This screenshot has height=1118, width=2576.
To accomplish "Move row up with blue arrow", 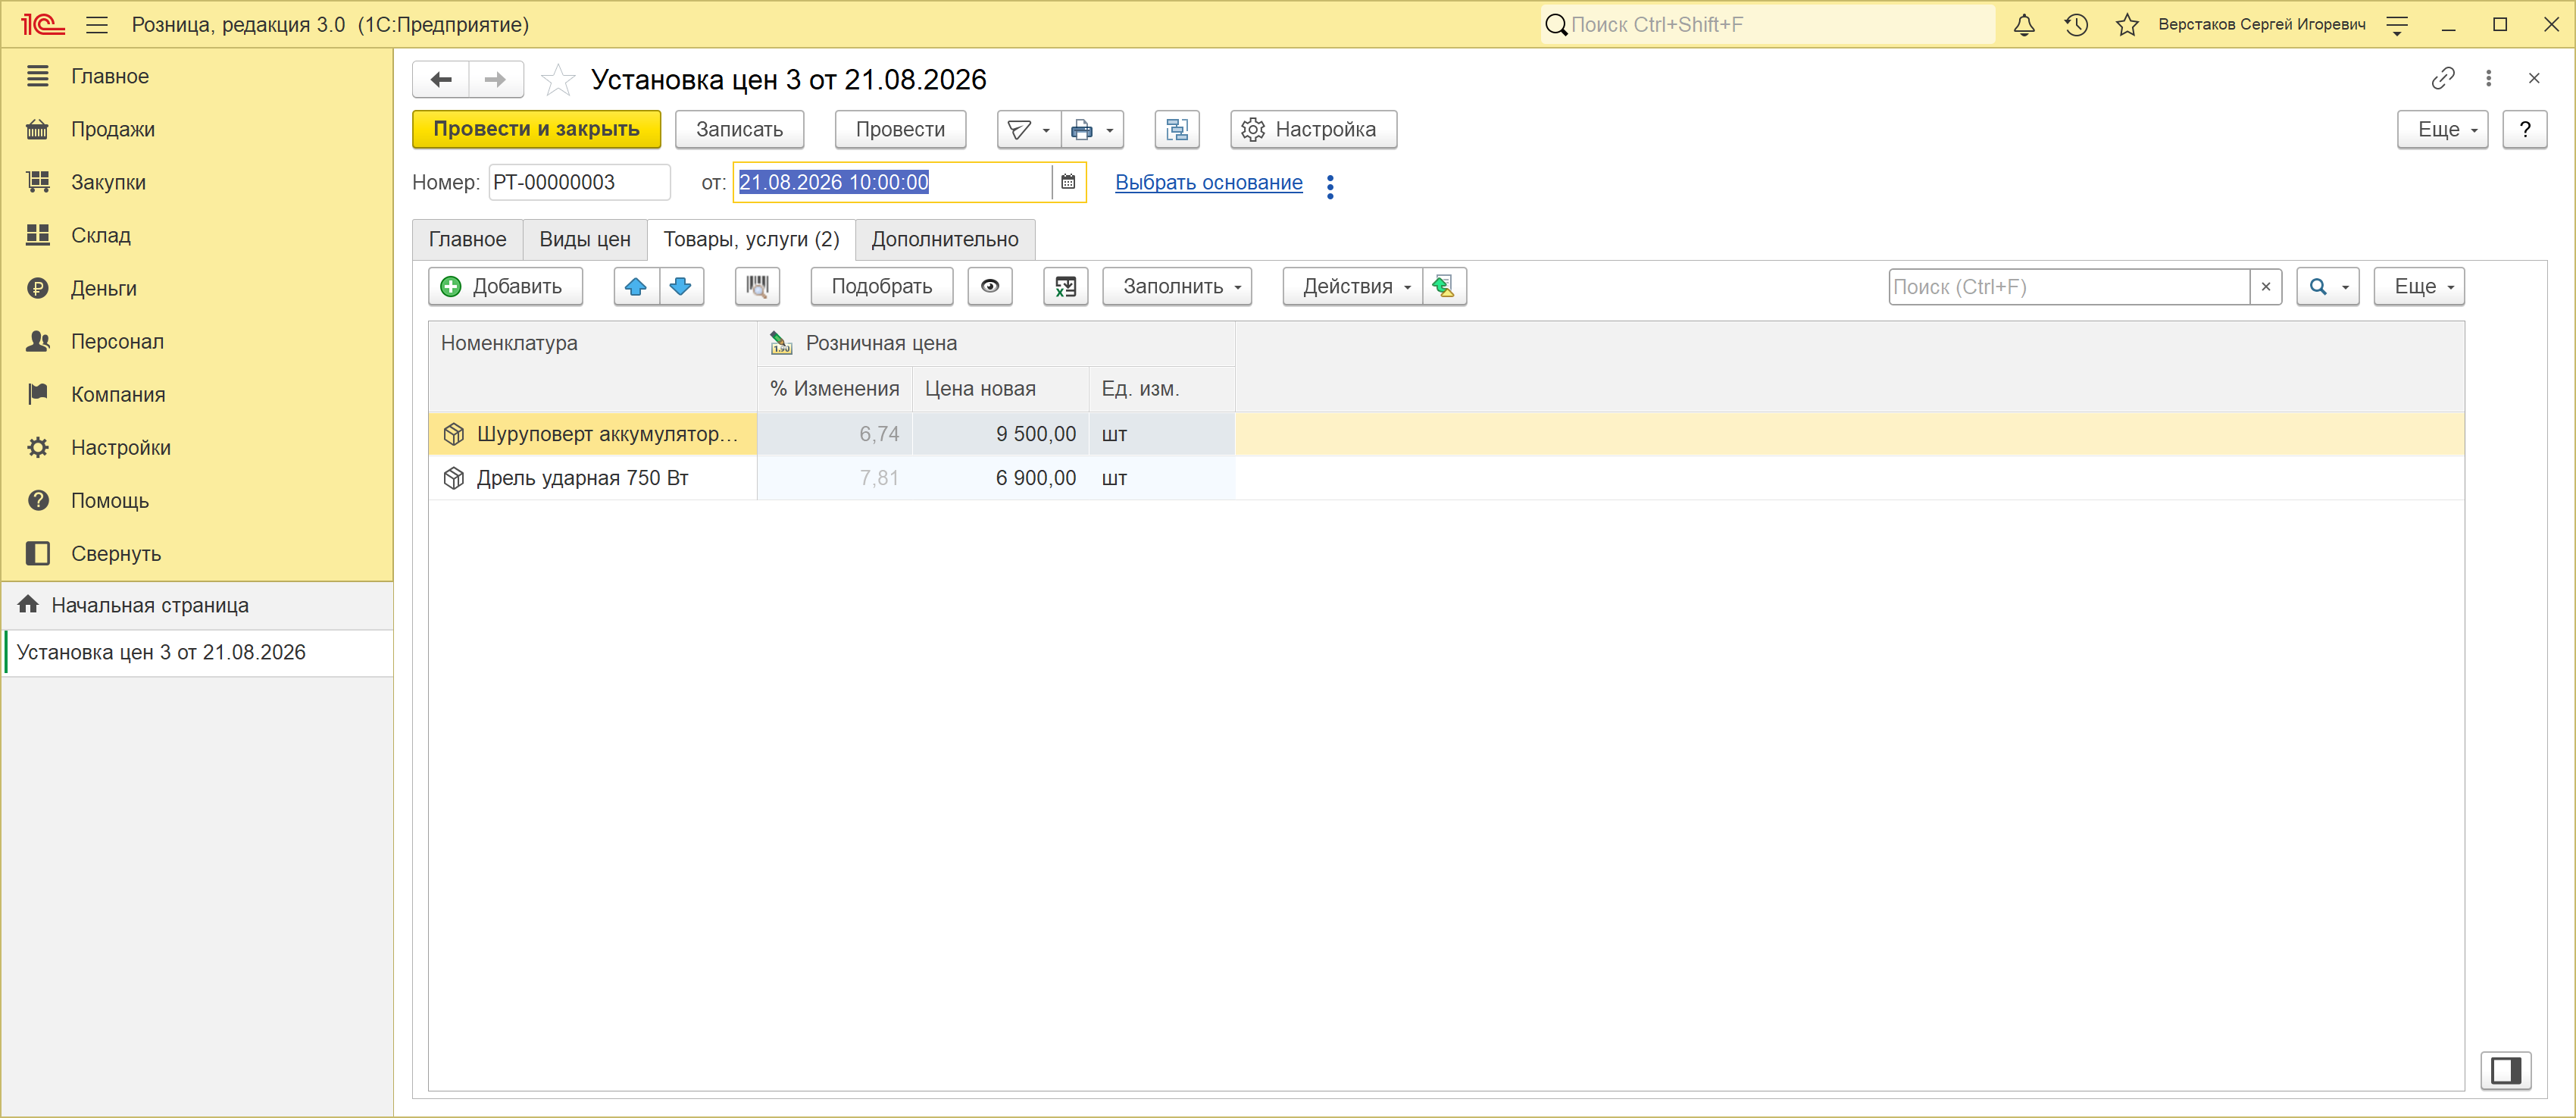I will [x=636, y=287].
